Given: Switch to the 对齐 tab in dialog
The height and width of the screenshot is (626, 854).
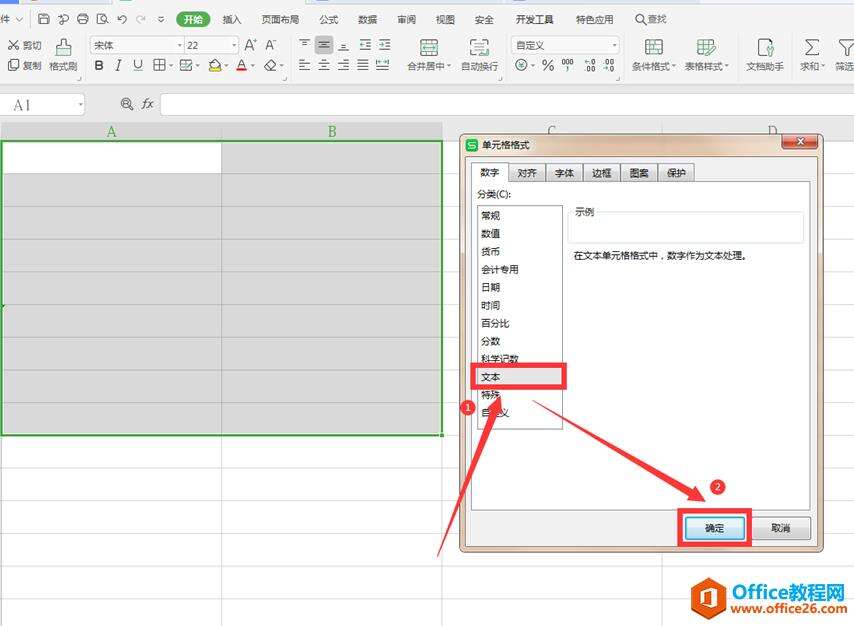Looking at the screenshot, I should [527, 173].
